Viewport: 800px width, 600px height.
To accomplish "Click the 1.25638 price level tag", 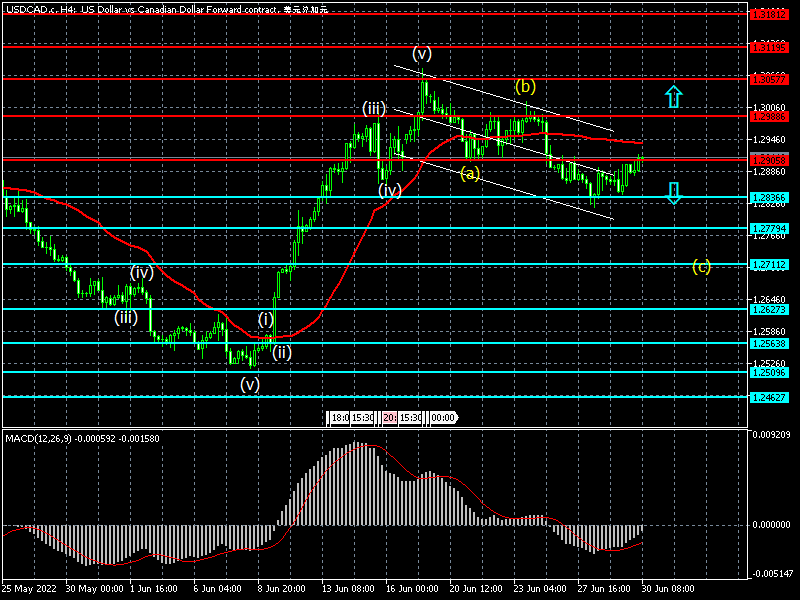I will 769,344.
